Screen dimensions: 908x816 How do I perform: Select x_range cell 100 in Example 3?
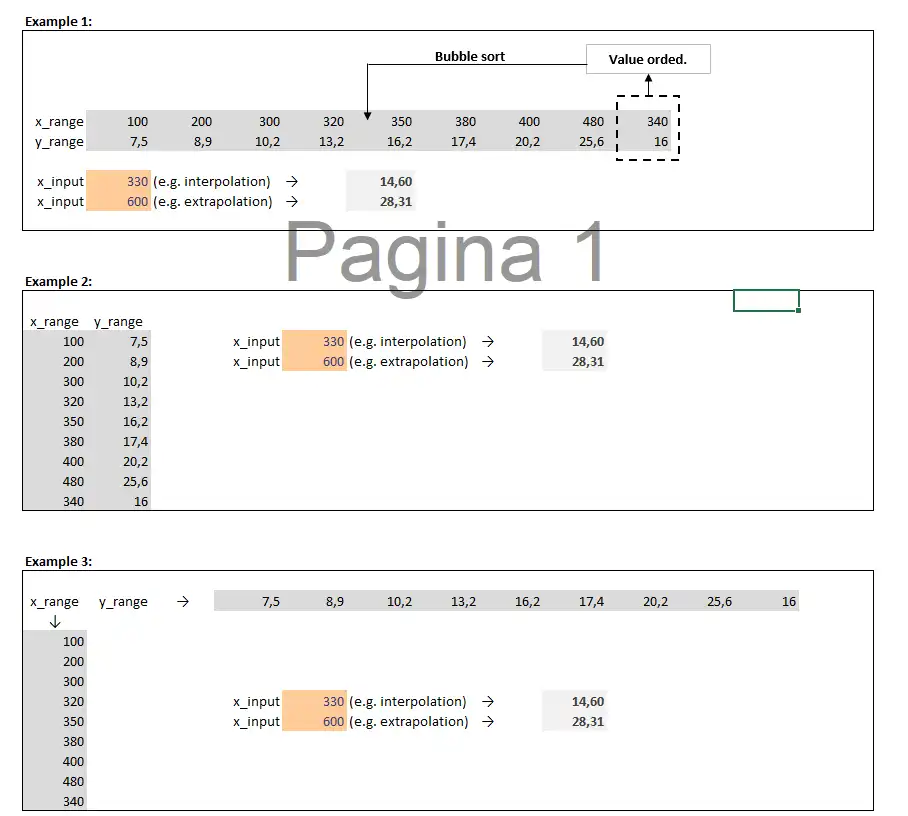click(x=55, y=642)
